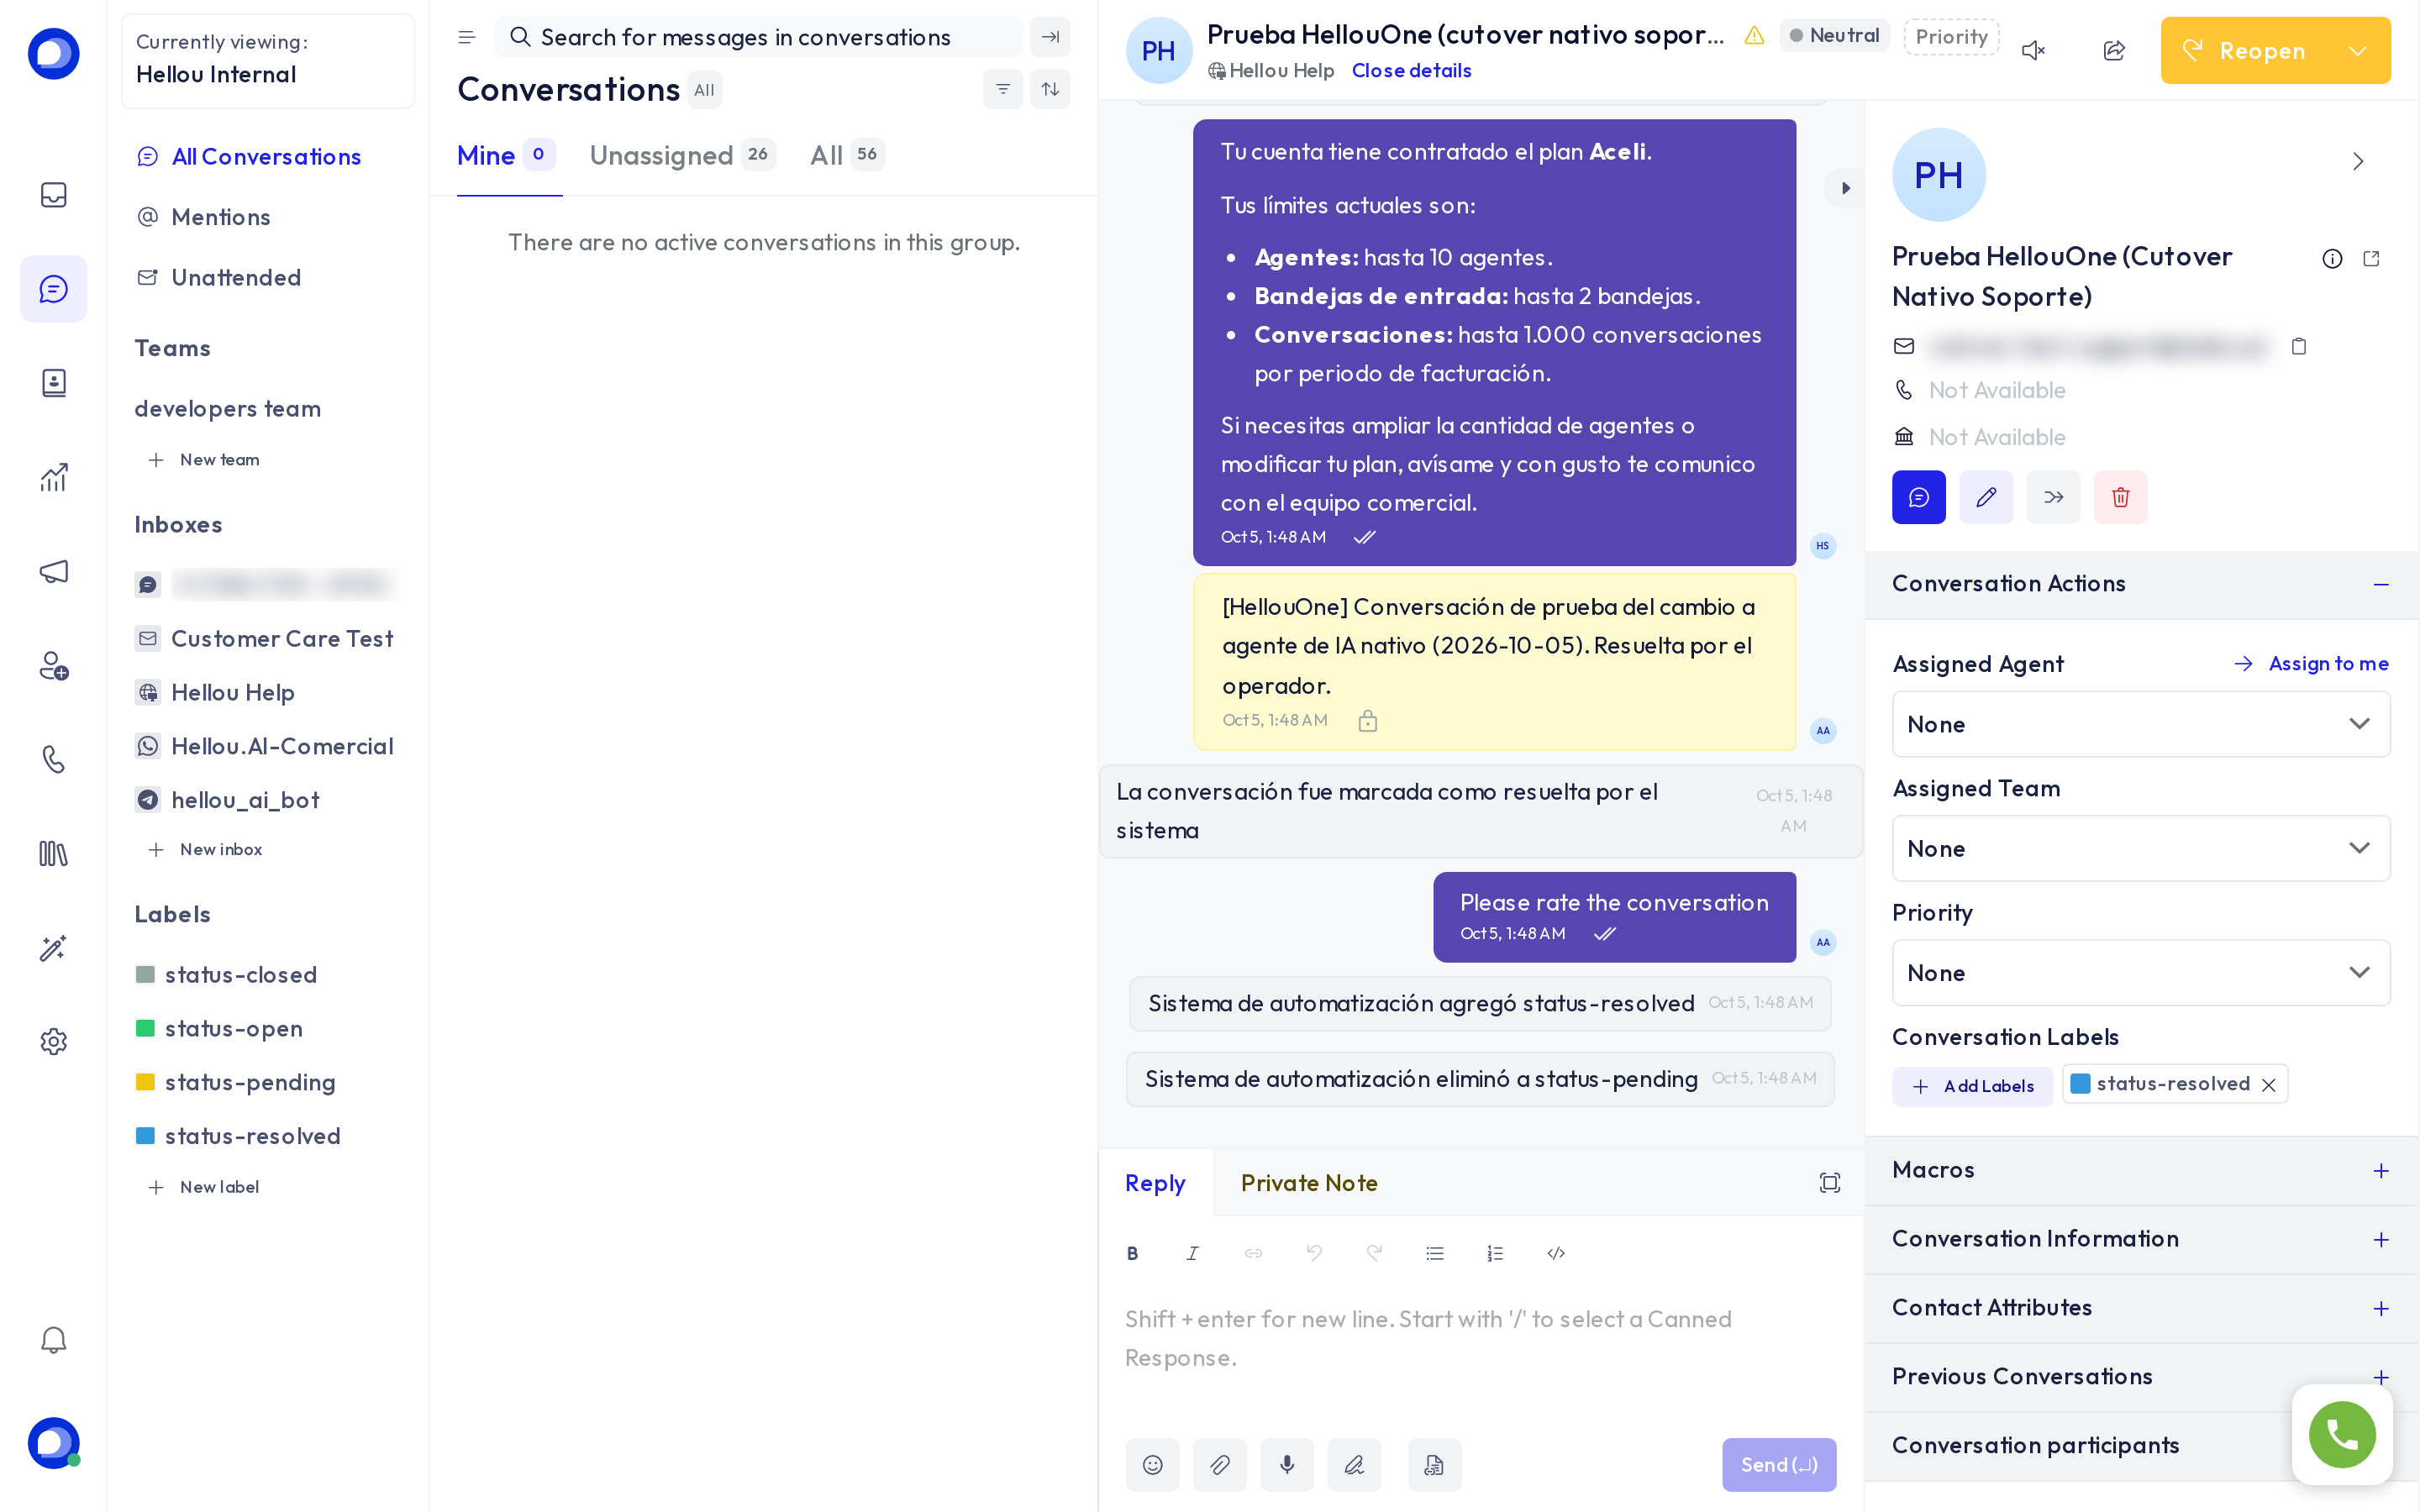The height and width of the screenshot is (1512, 2420).
Task: Mute this conversation using the speaker icon
Action: pyautogui.click(x=2033, y=50)
